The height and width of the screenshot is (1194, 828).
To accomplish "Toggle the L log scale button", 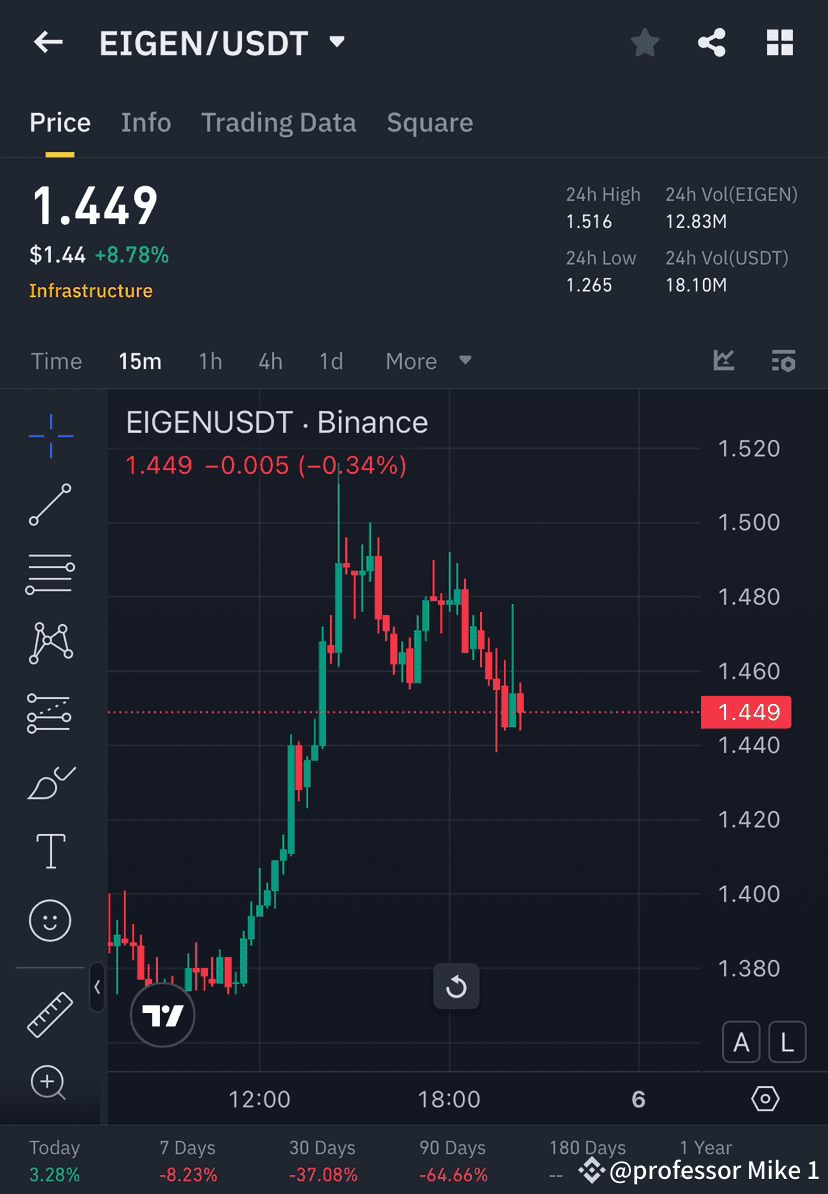I will click(787, 1041).
